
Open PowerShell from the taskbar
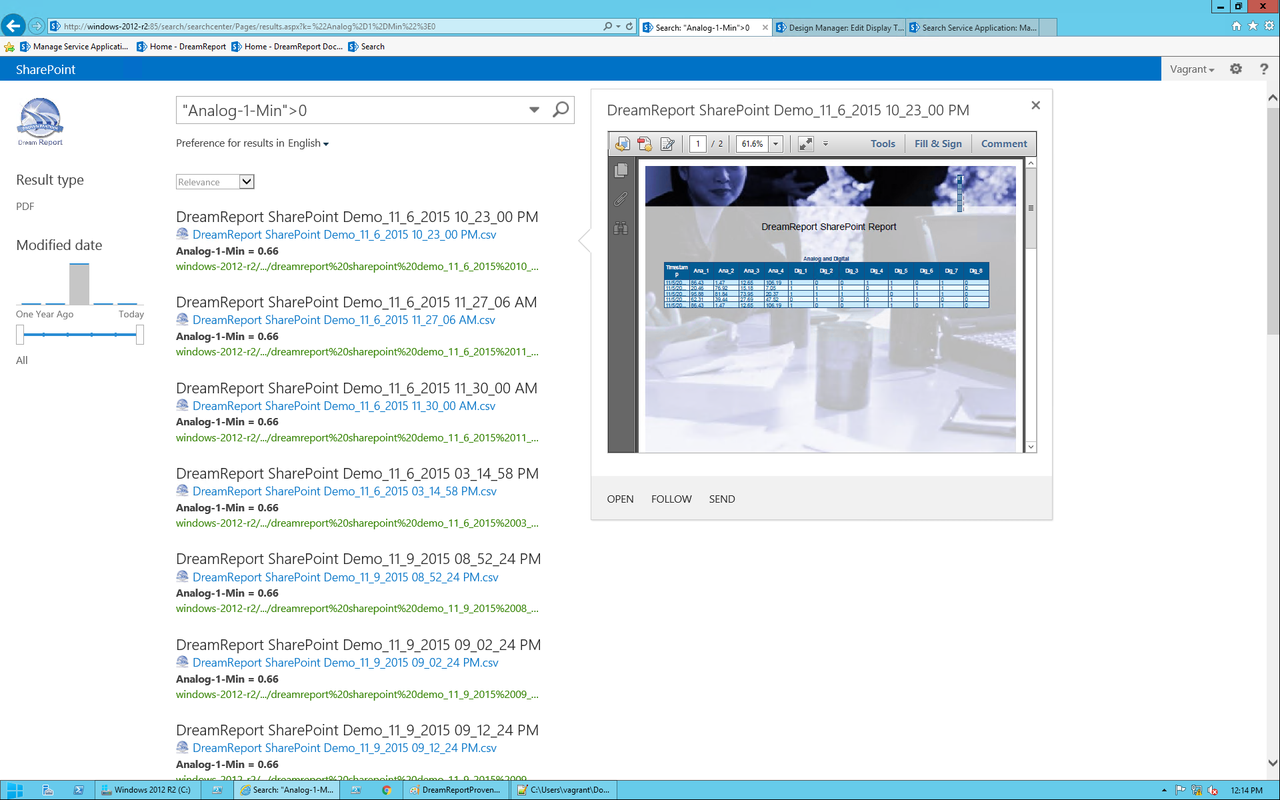coord(78,790)
